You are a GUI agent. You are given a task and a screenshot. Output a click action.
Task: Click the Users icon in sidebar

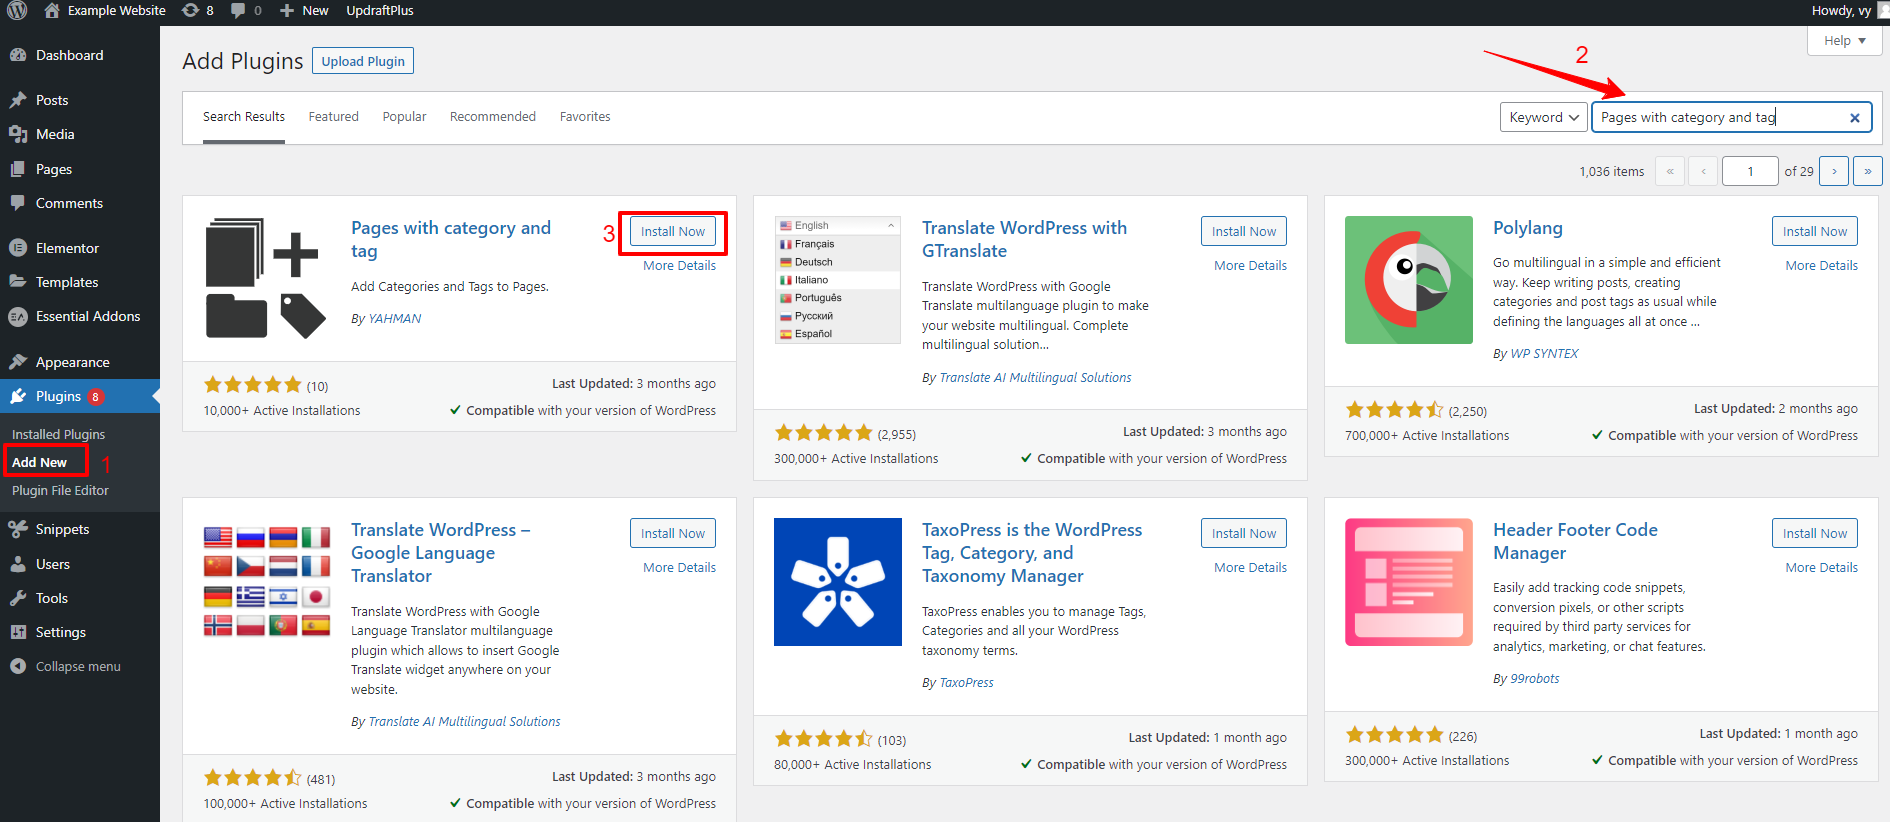[x=18, y=564]
